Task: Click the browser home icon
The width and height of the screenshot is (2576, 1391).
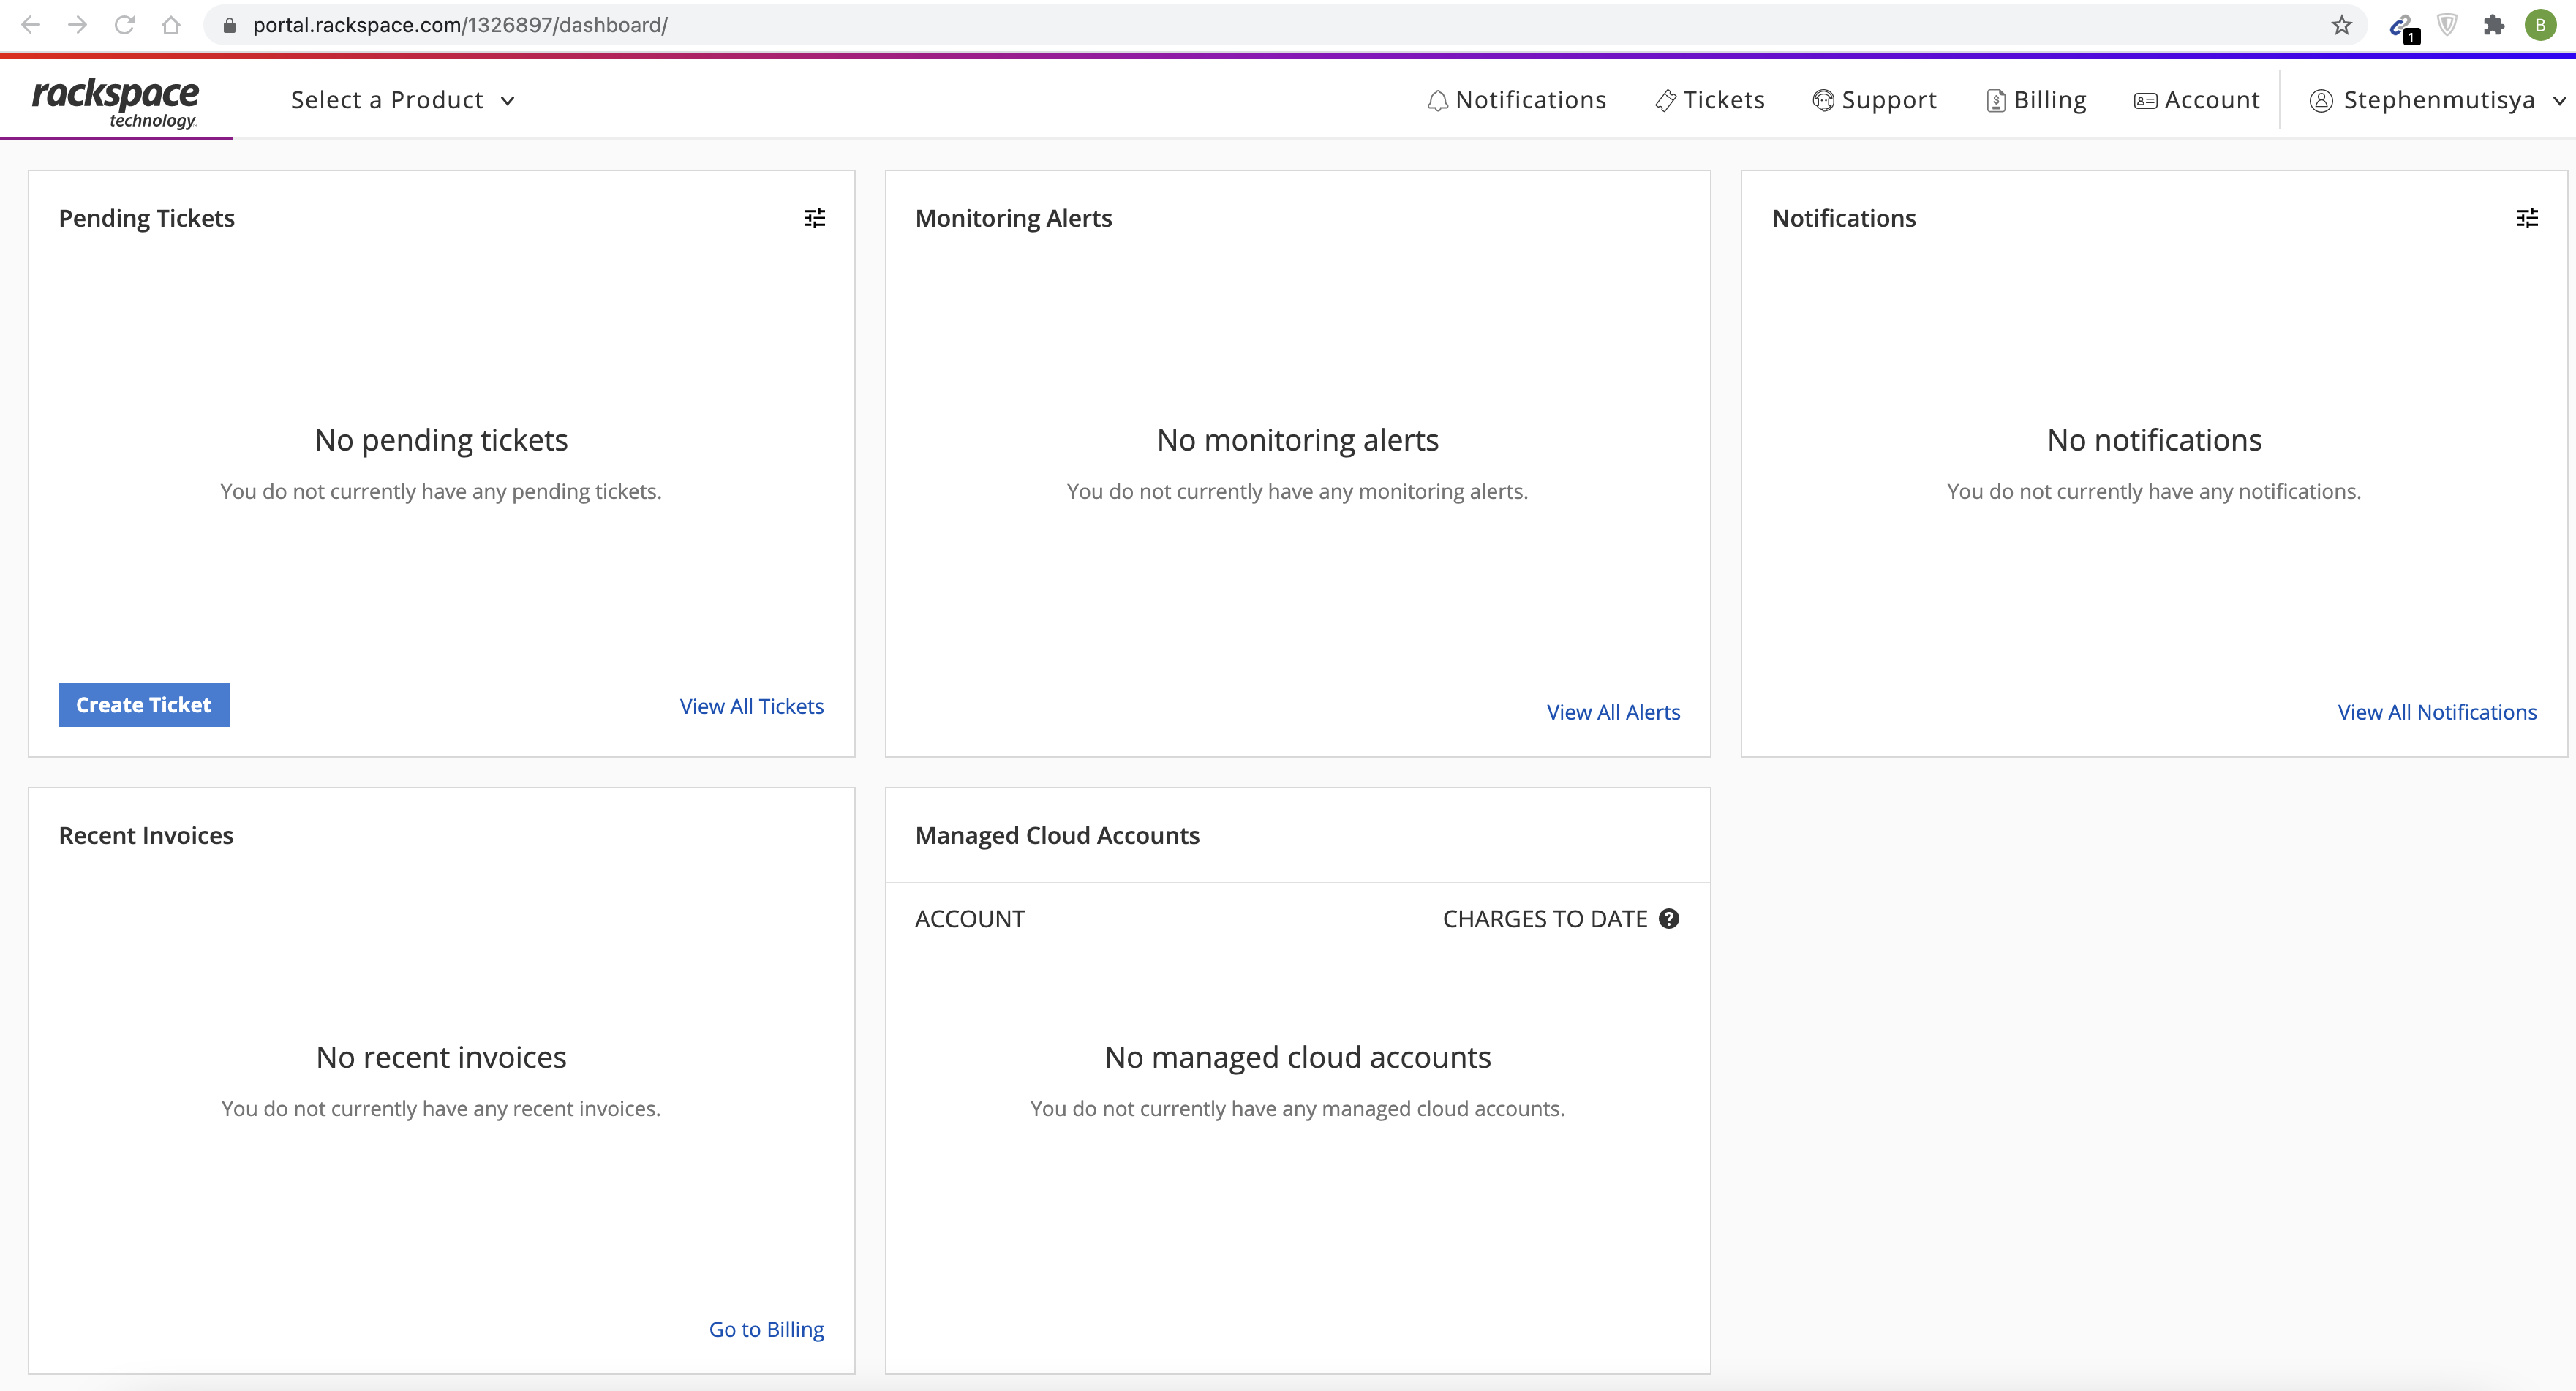Action: pos(171,25)
